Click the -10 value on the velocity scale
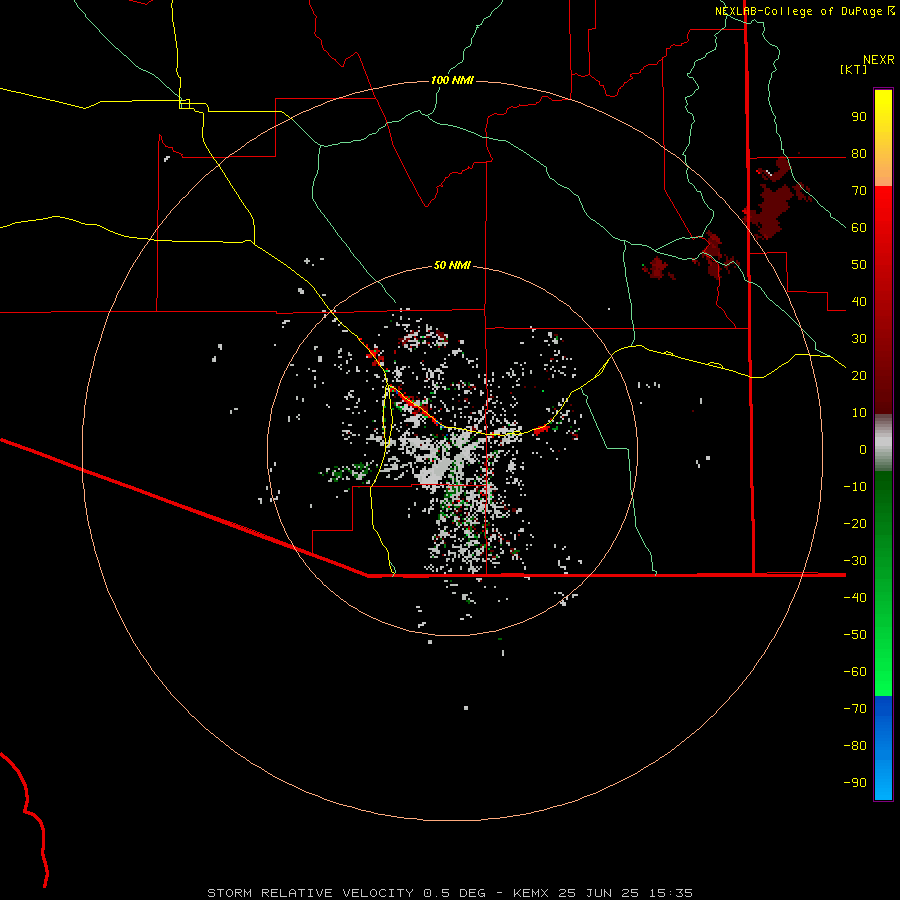This screenshot has height=900, width=900. [855, 487]
